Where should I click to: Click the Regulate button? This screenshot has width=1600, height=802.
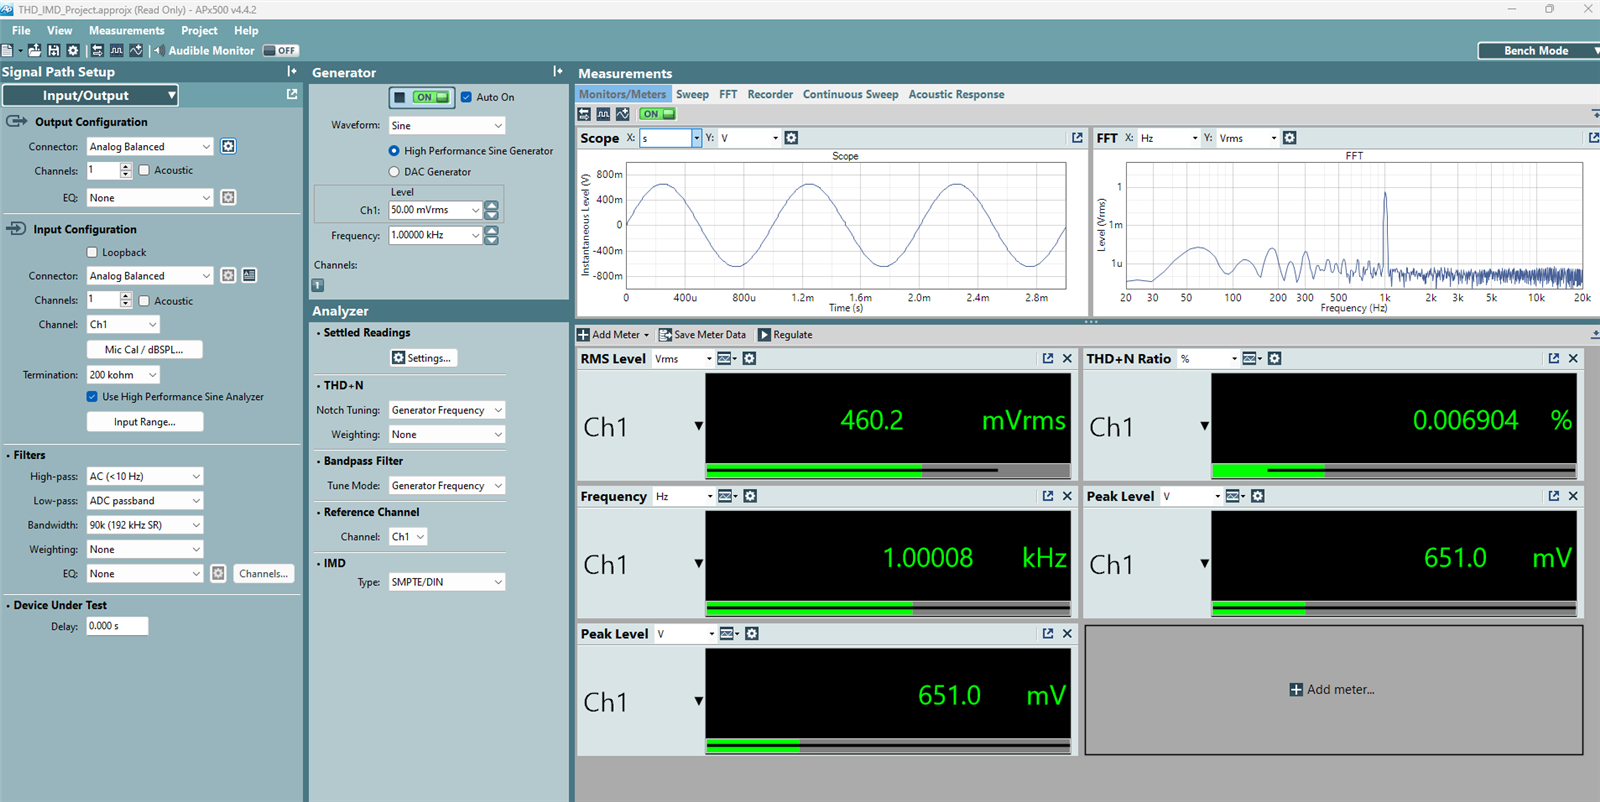tap(785, 335)
